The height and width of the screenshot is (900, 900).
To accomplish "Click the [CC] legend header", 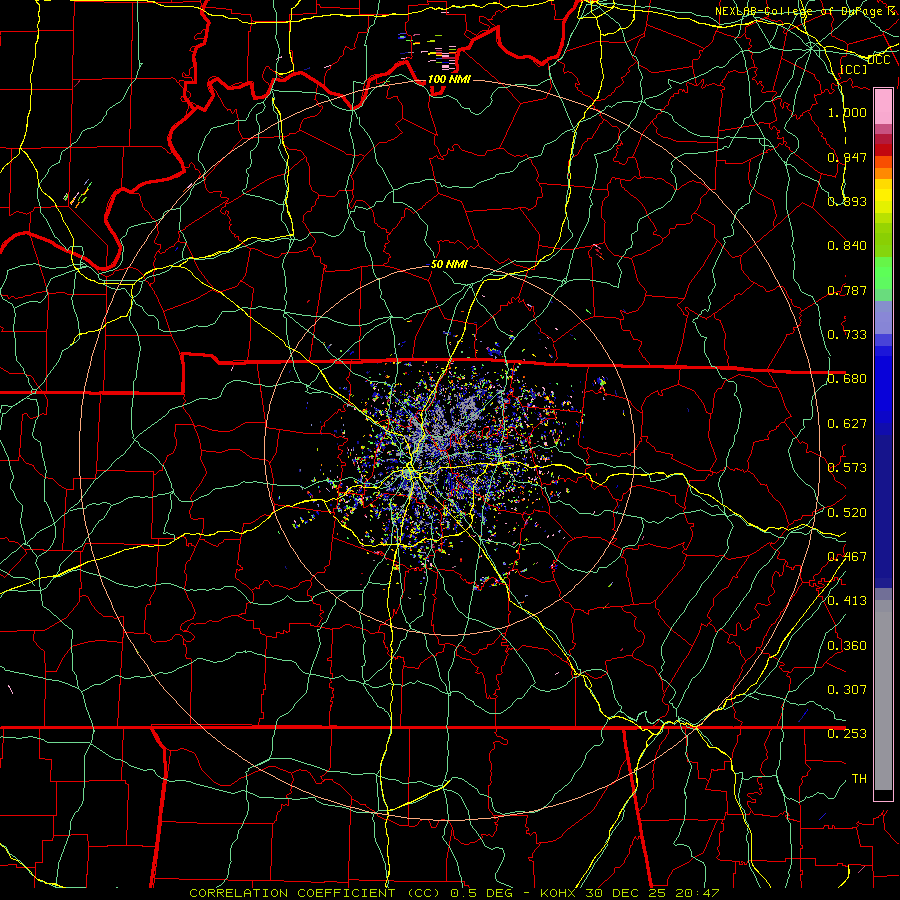I will (x=853, y=69).
